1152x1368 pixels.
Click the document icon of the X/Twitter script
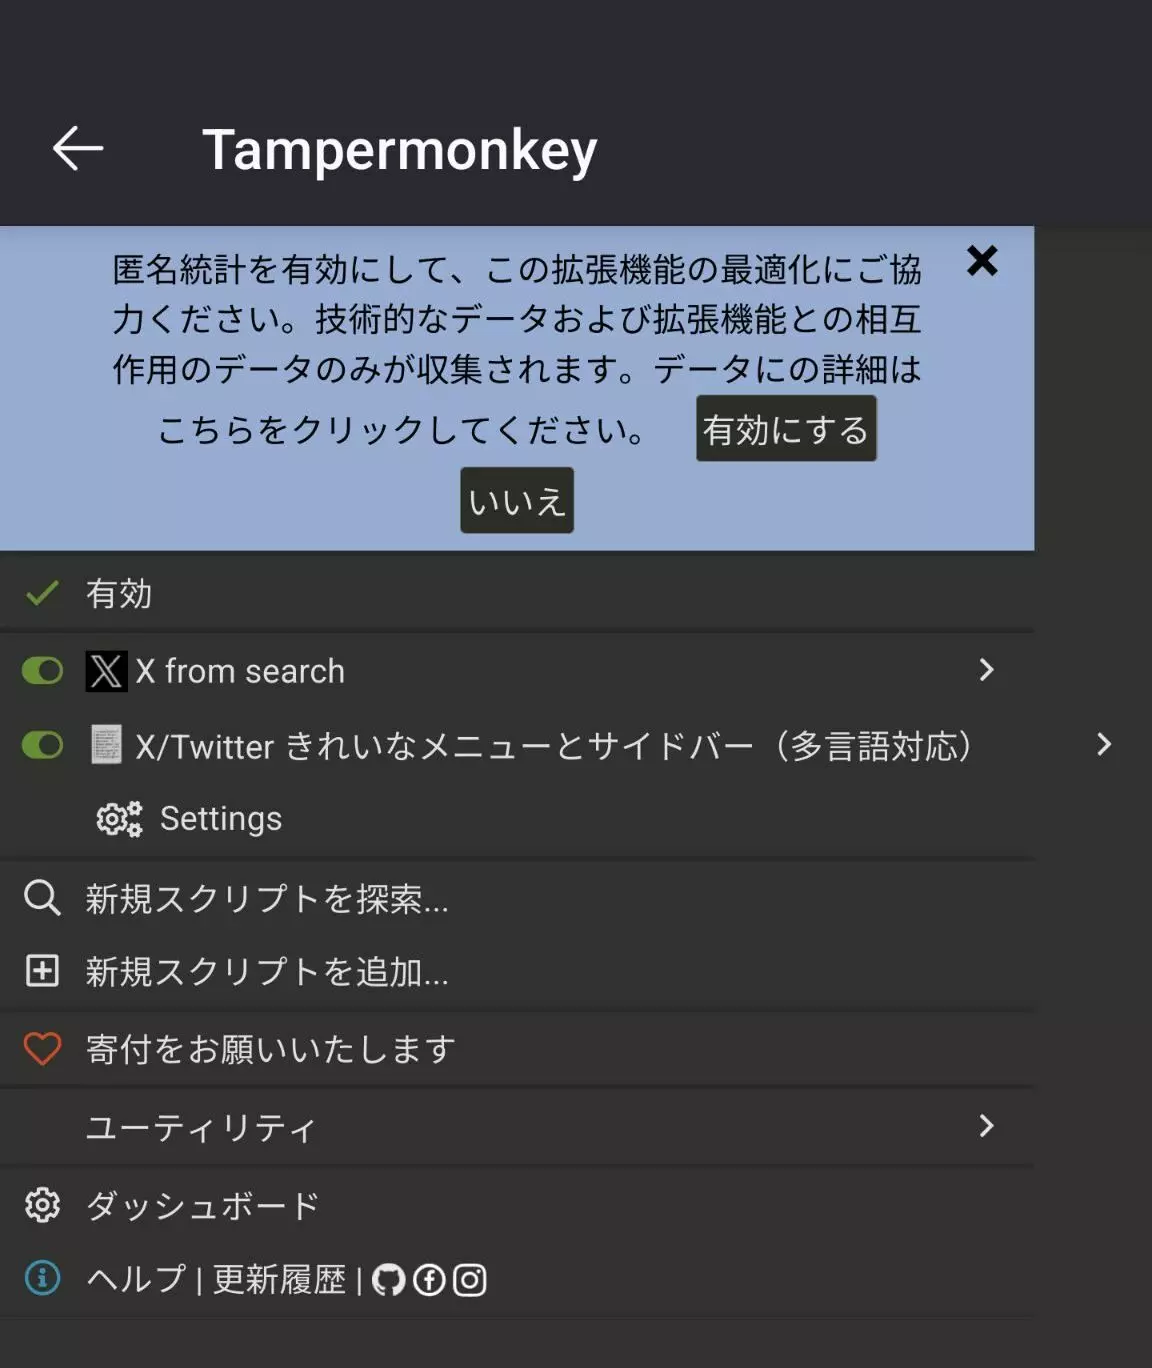coord(106,745)
